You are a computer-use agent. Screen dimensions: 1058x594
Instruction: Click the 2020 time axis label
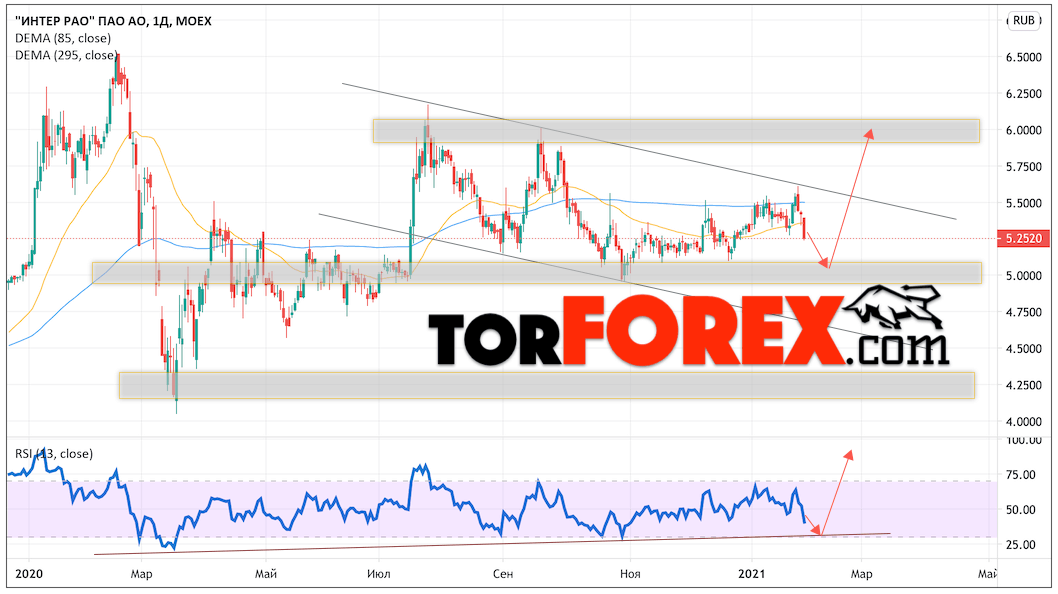(x=29, y=574)
